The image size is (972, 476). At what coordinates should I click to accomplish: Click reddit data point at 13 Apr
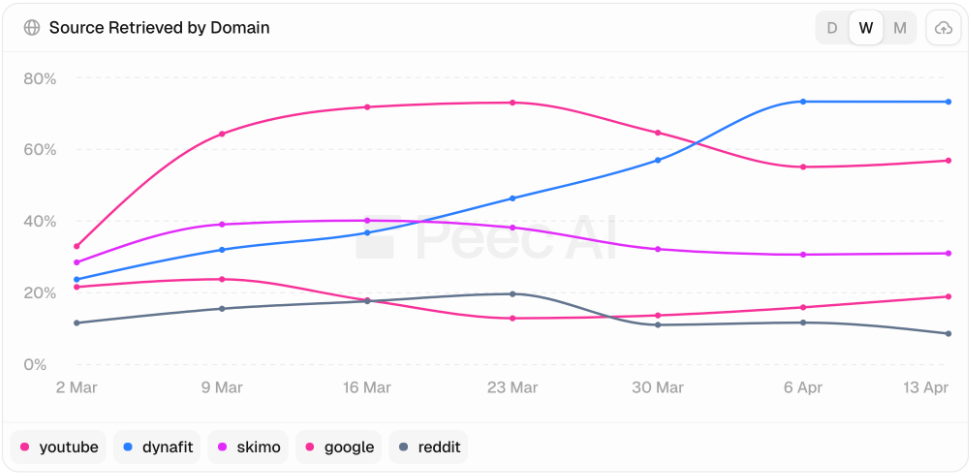pyautogui.click(x=948, y=333)
